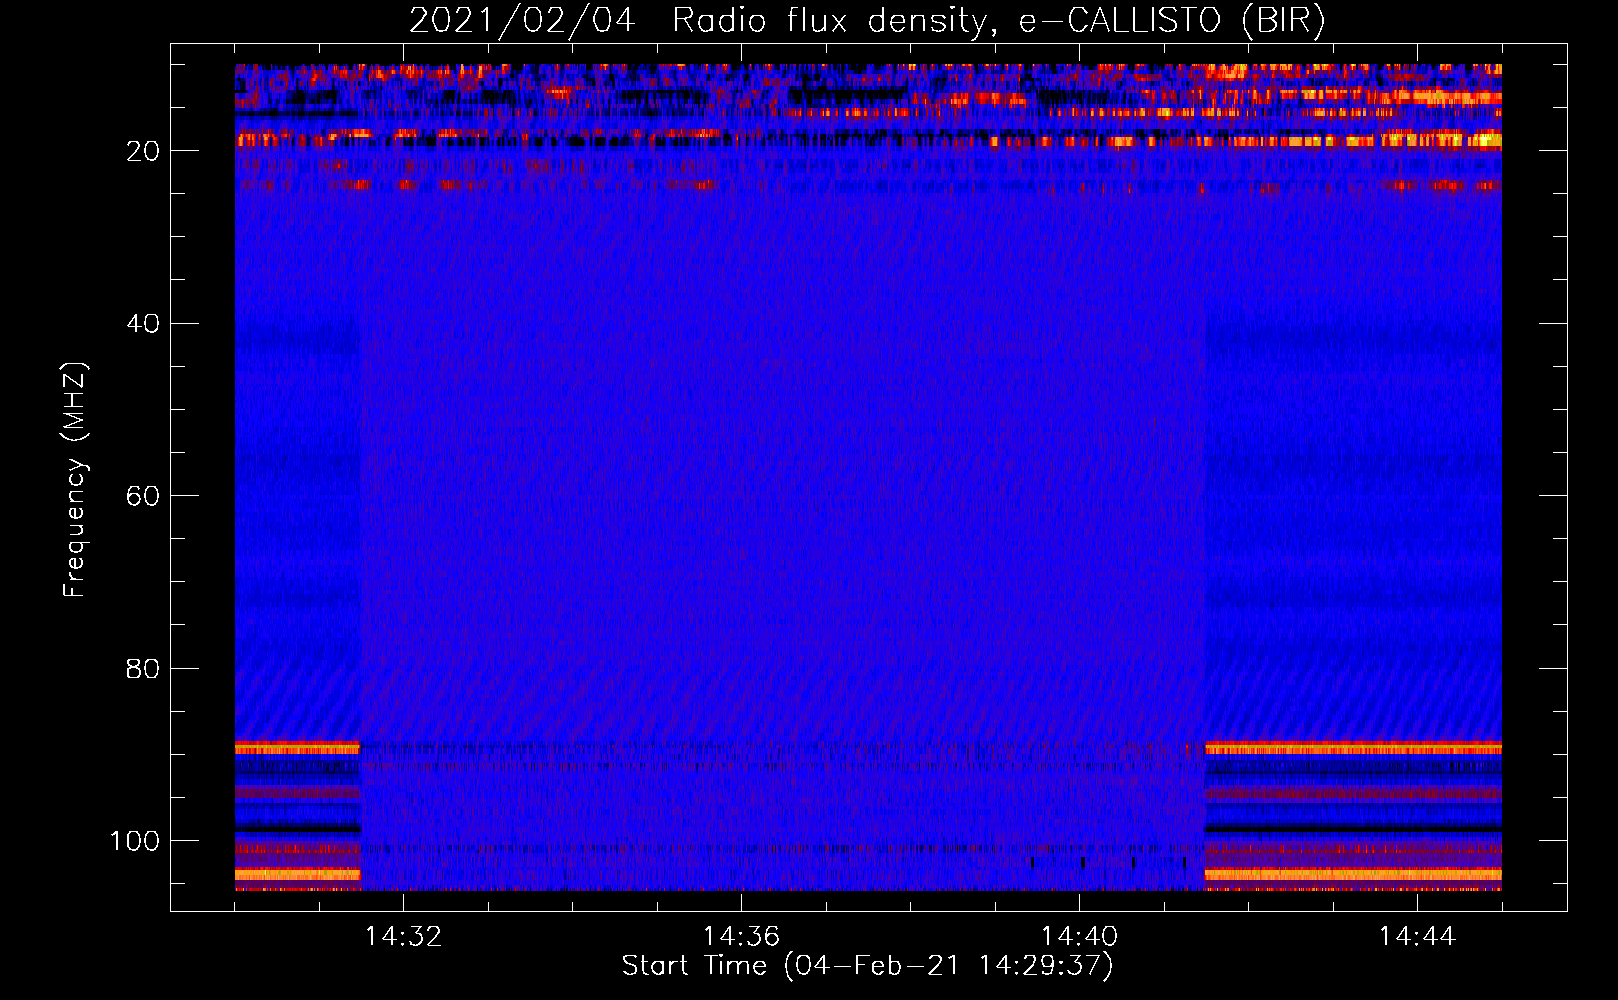Click the 20 MHz frequency tick label

coord(143,151)
